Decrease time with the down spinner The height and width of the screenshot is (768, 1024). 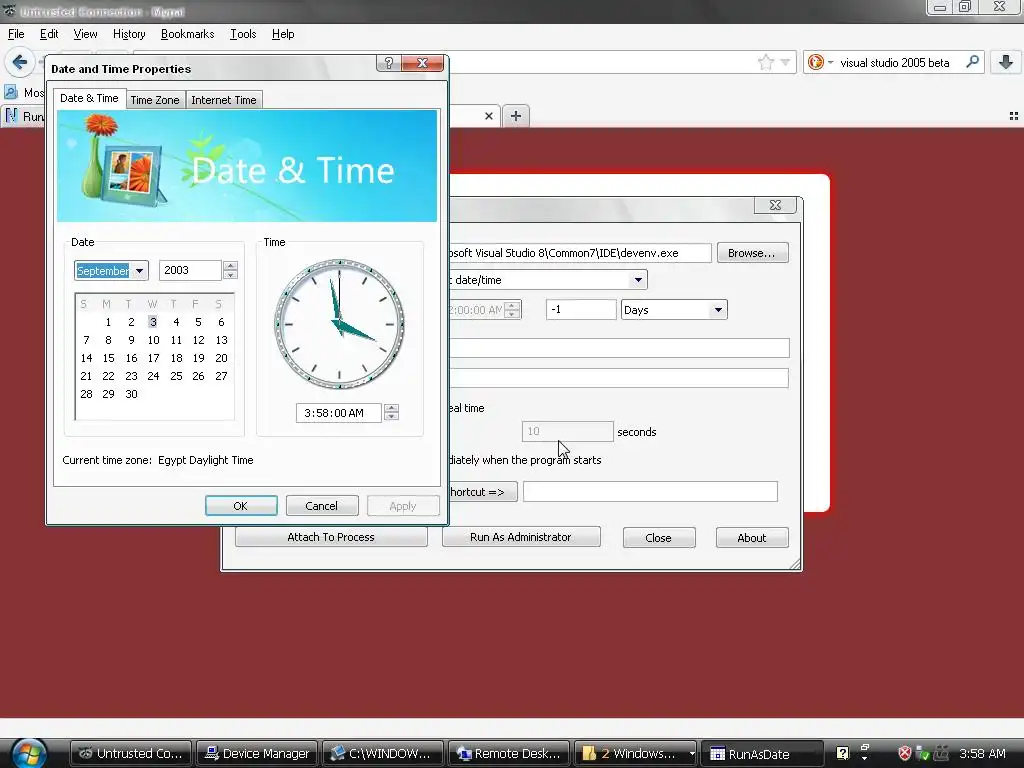(x=391, y=417)
